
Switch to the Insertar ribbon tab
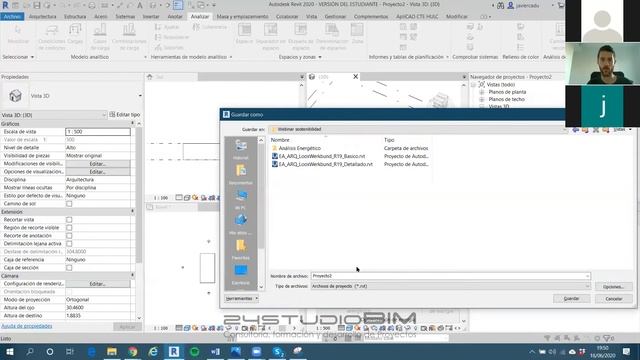coord(151,17)
